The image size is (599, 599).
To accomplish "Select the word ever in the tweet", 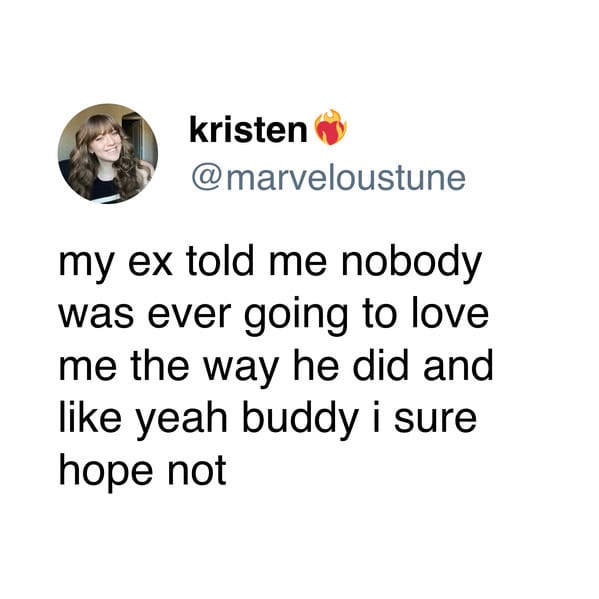I will [x=189, y=317].
